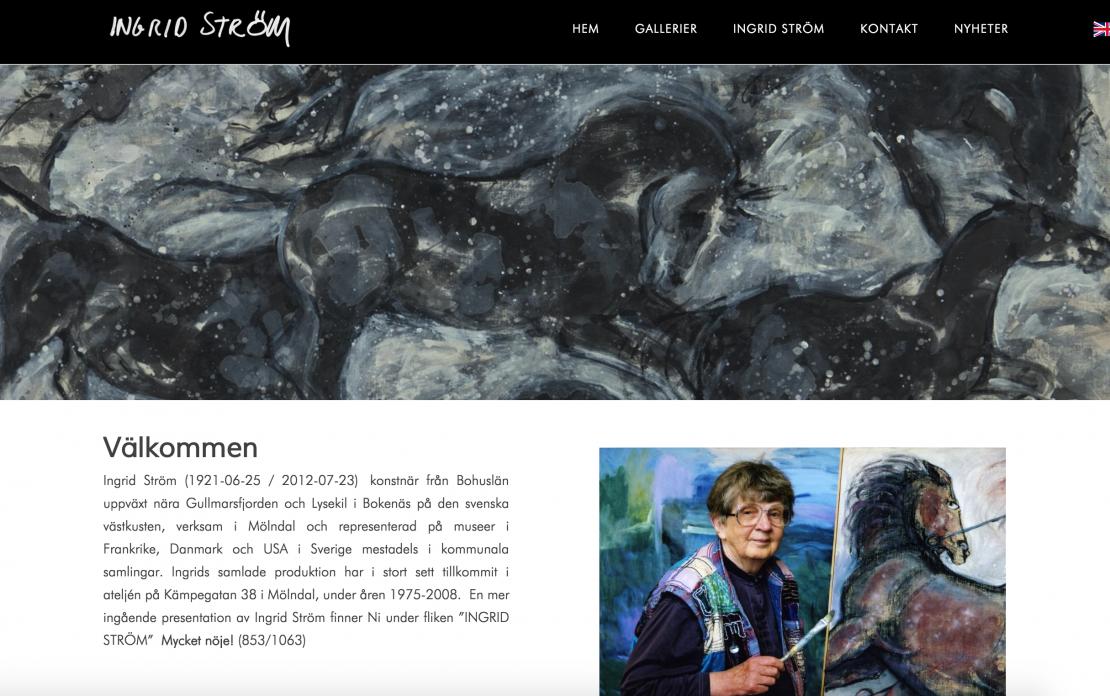Open the KONTAKT page
The width and height of the screenshot is (1110, 696).
[888, 29]
